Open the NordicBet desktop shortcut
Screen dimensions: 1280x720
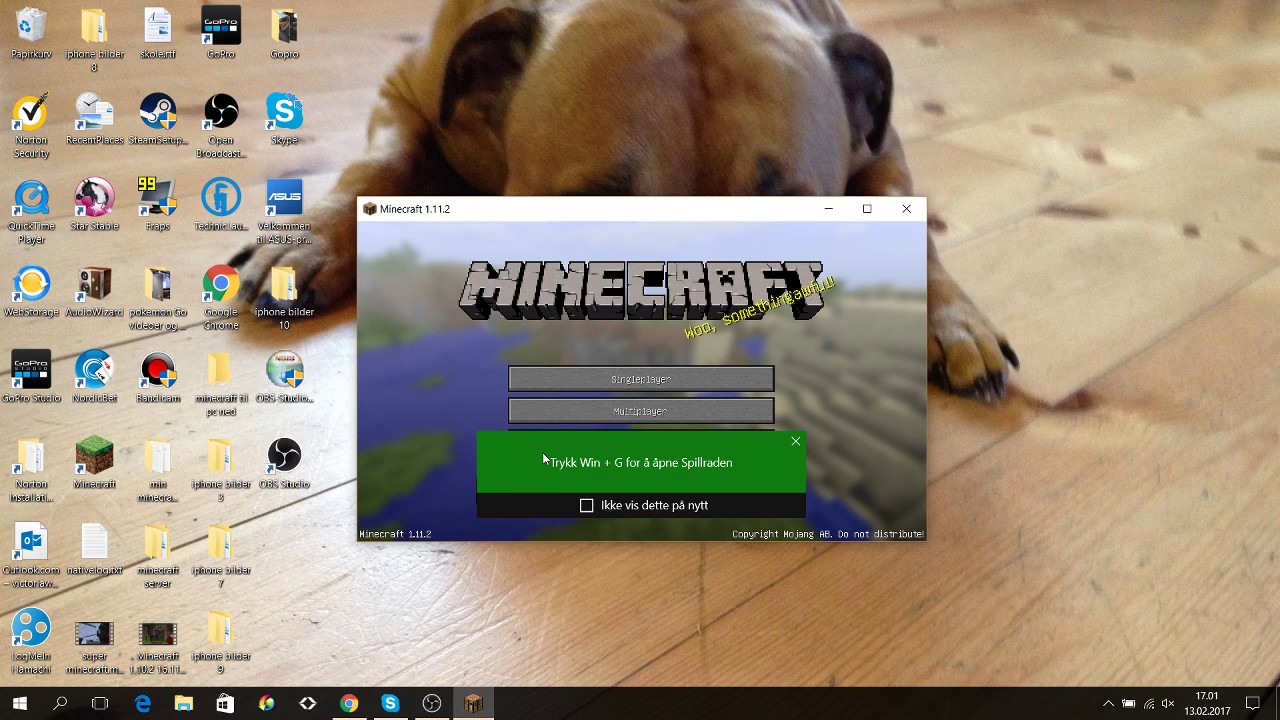95,377
